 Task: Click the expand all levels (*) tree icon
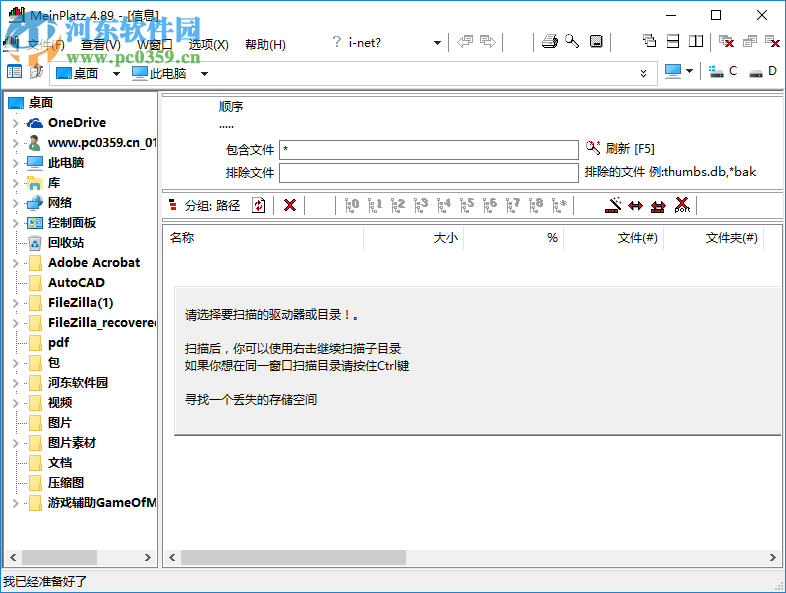(x=559, y=205)
